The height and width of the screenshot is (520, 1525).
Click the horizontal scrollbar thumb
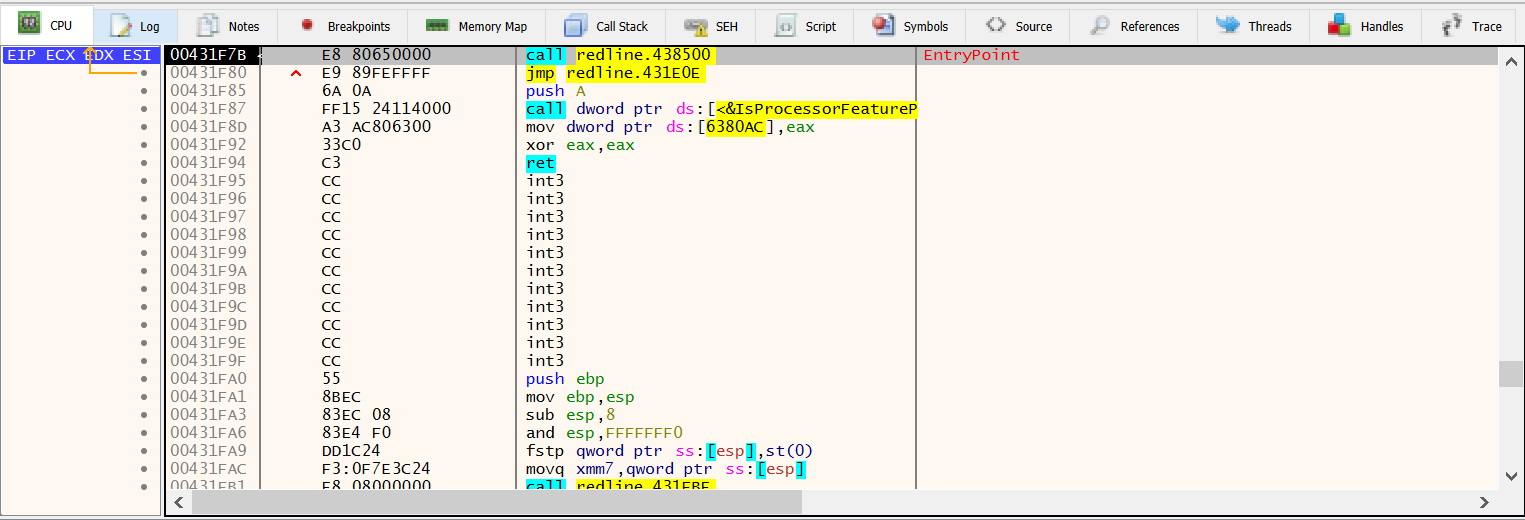click(497, 502)
